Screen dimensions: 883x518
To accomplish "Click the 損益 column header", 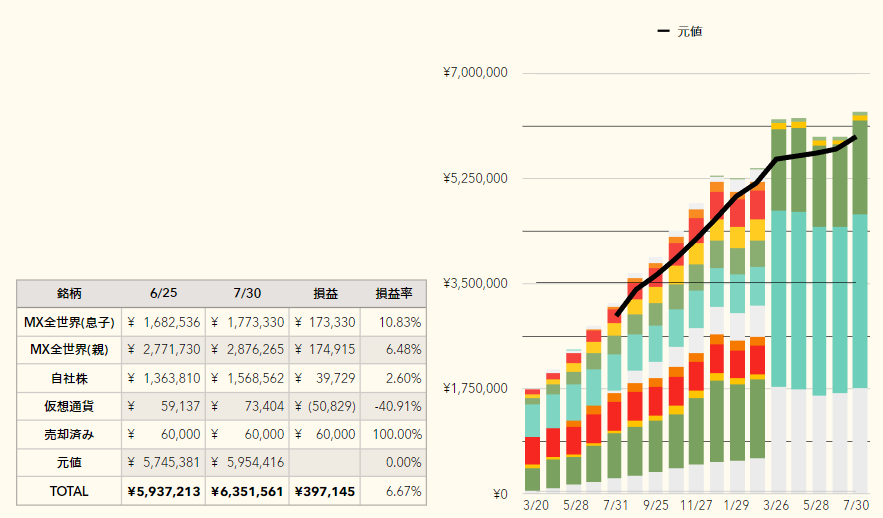I will click(325, 293).
